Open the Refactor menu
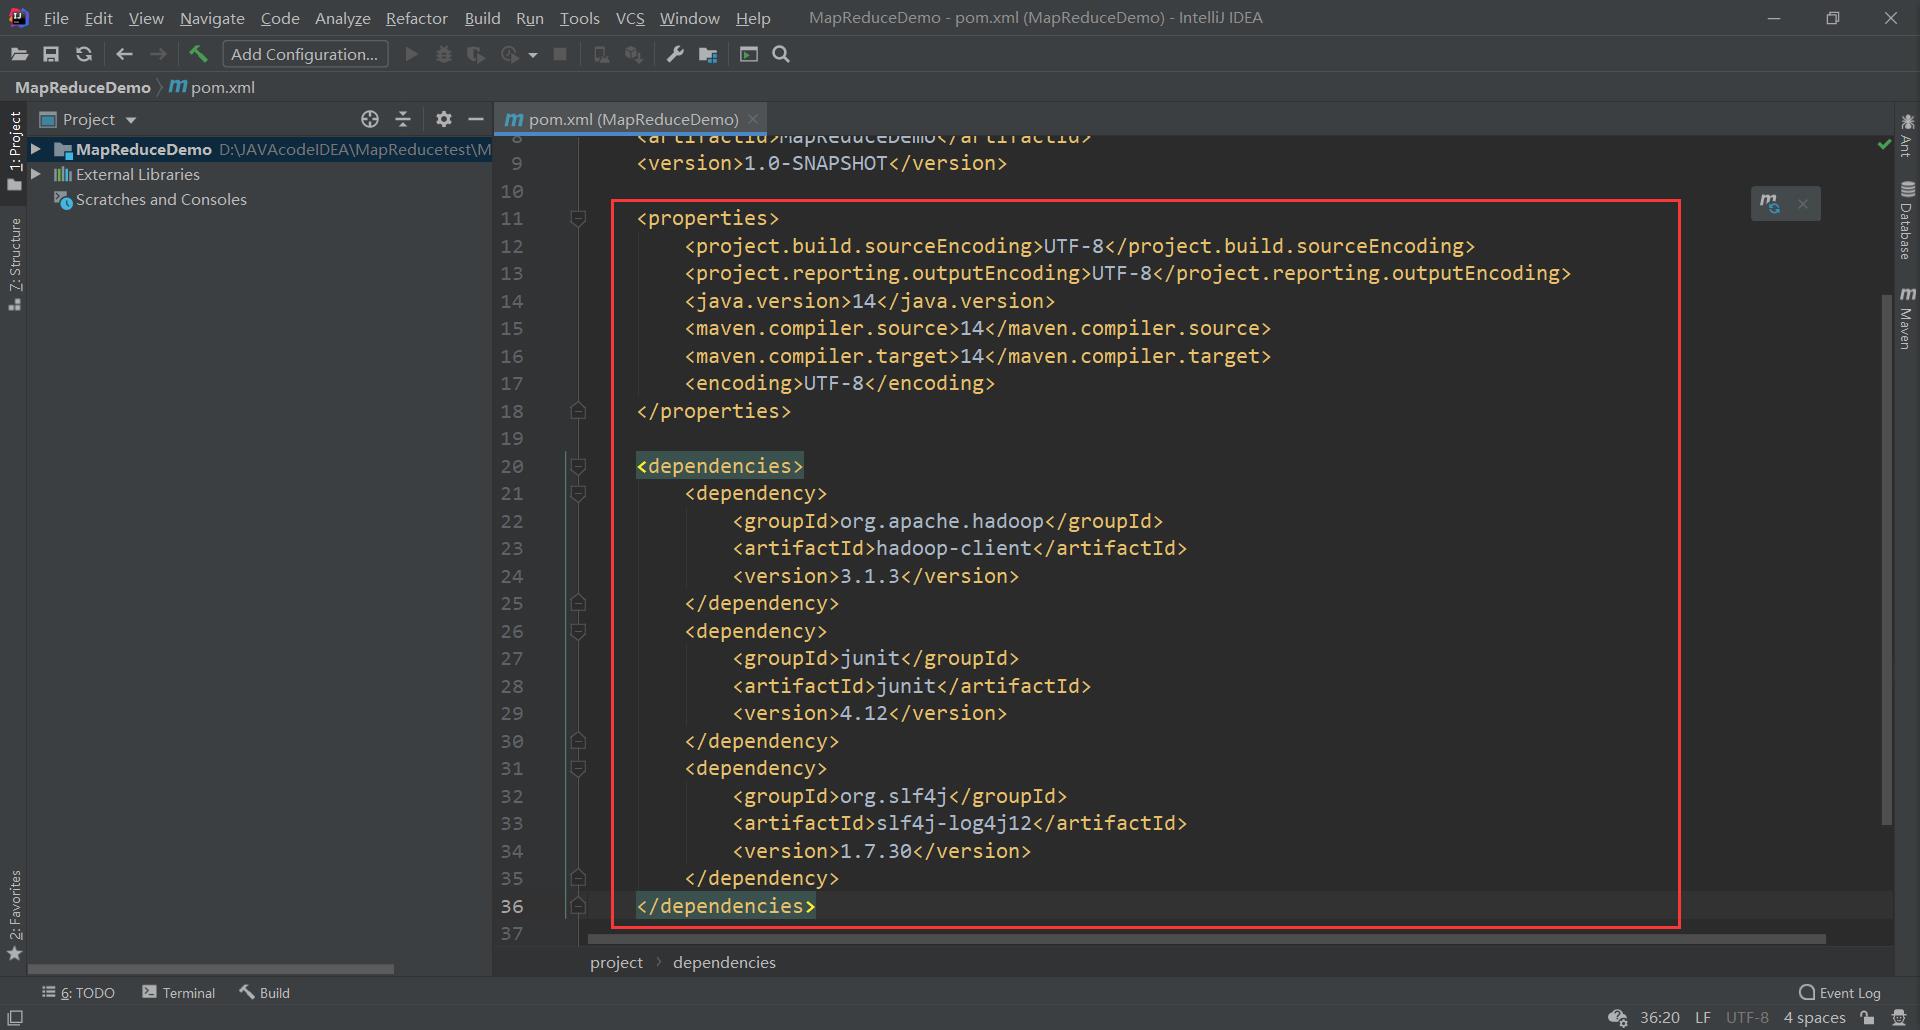 (417, 18)
